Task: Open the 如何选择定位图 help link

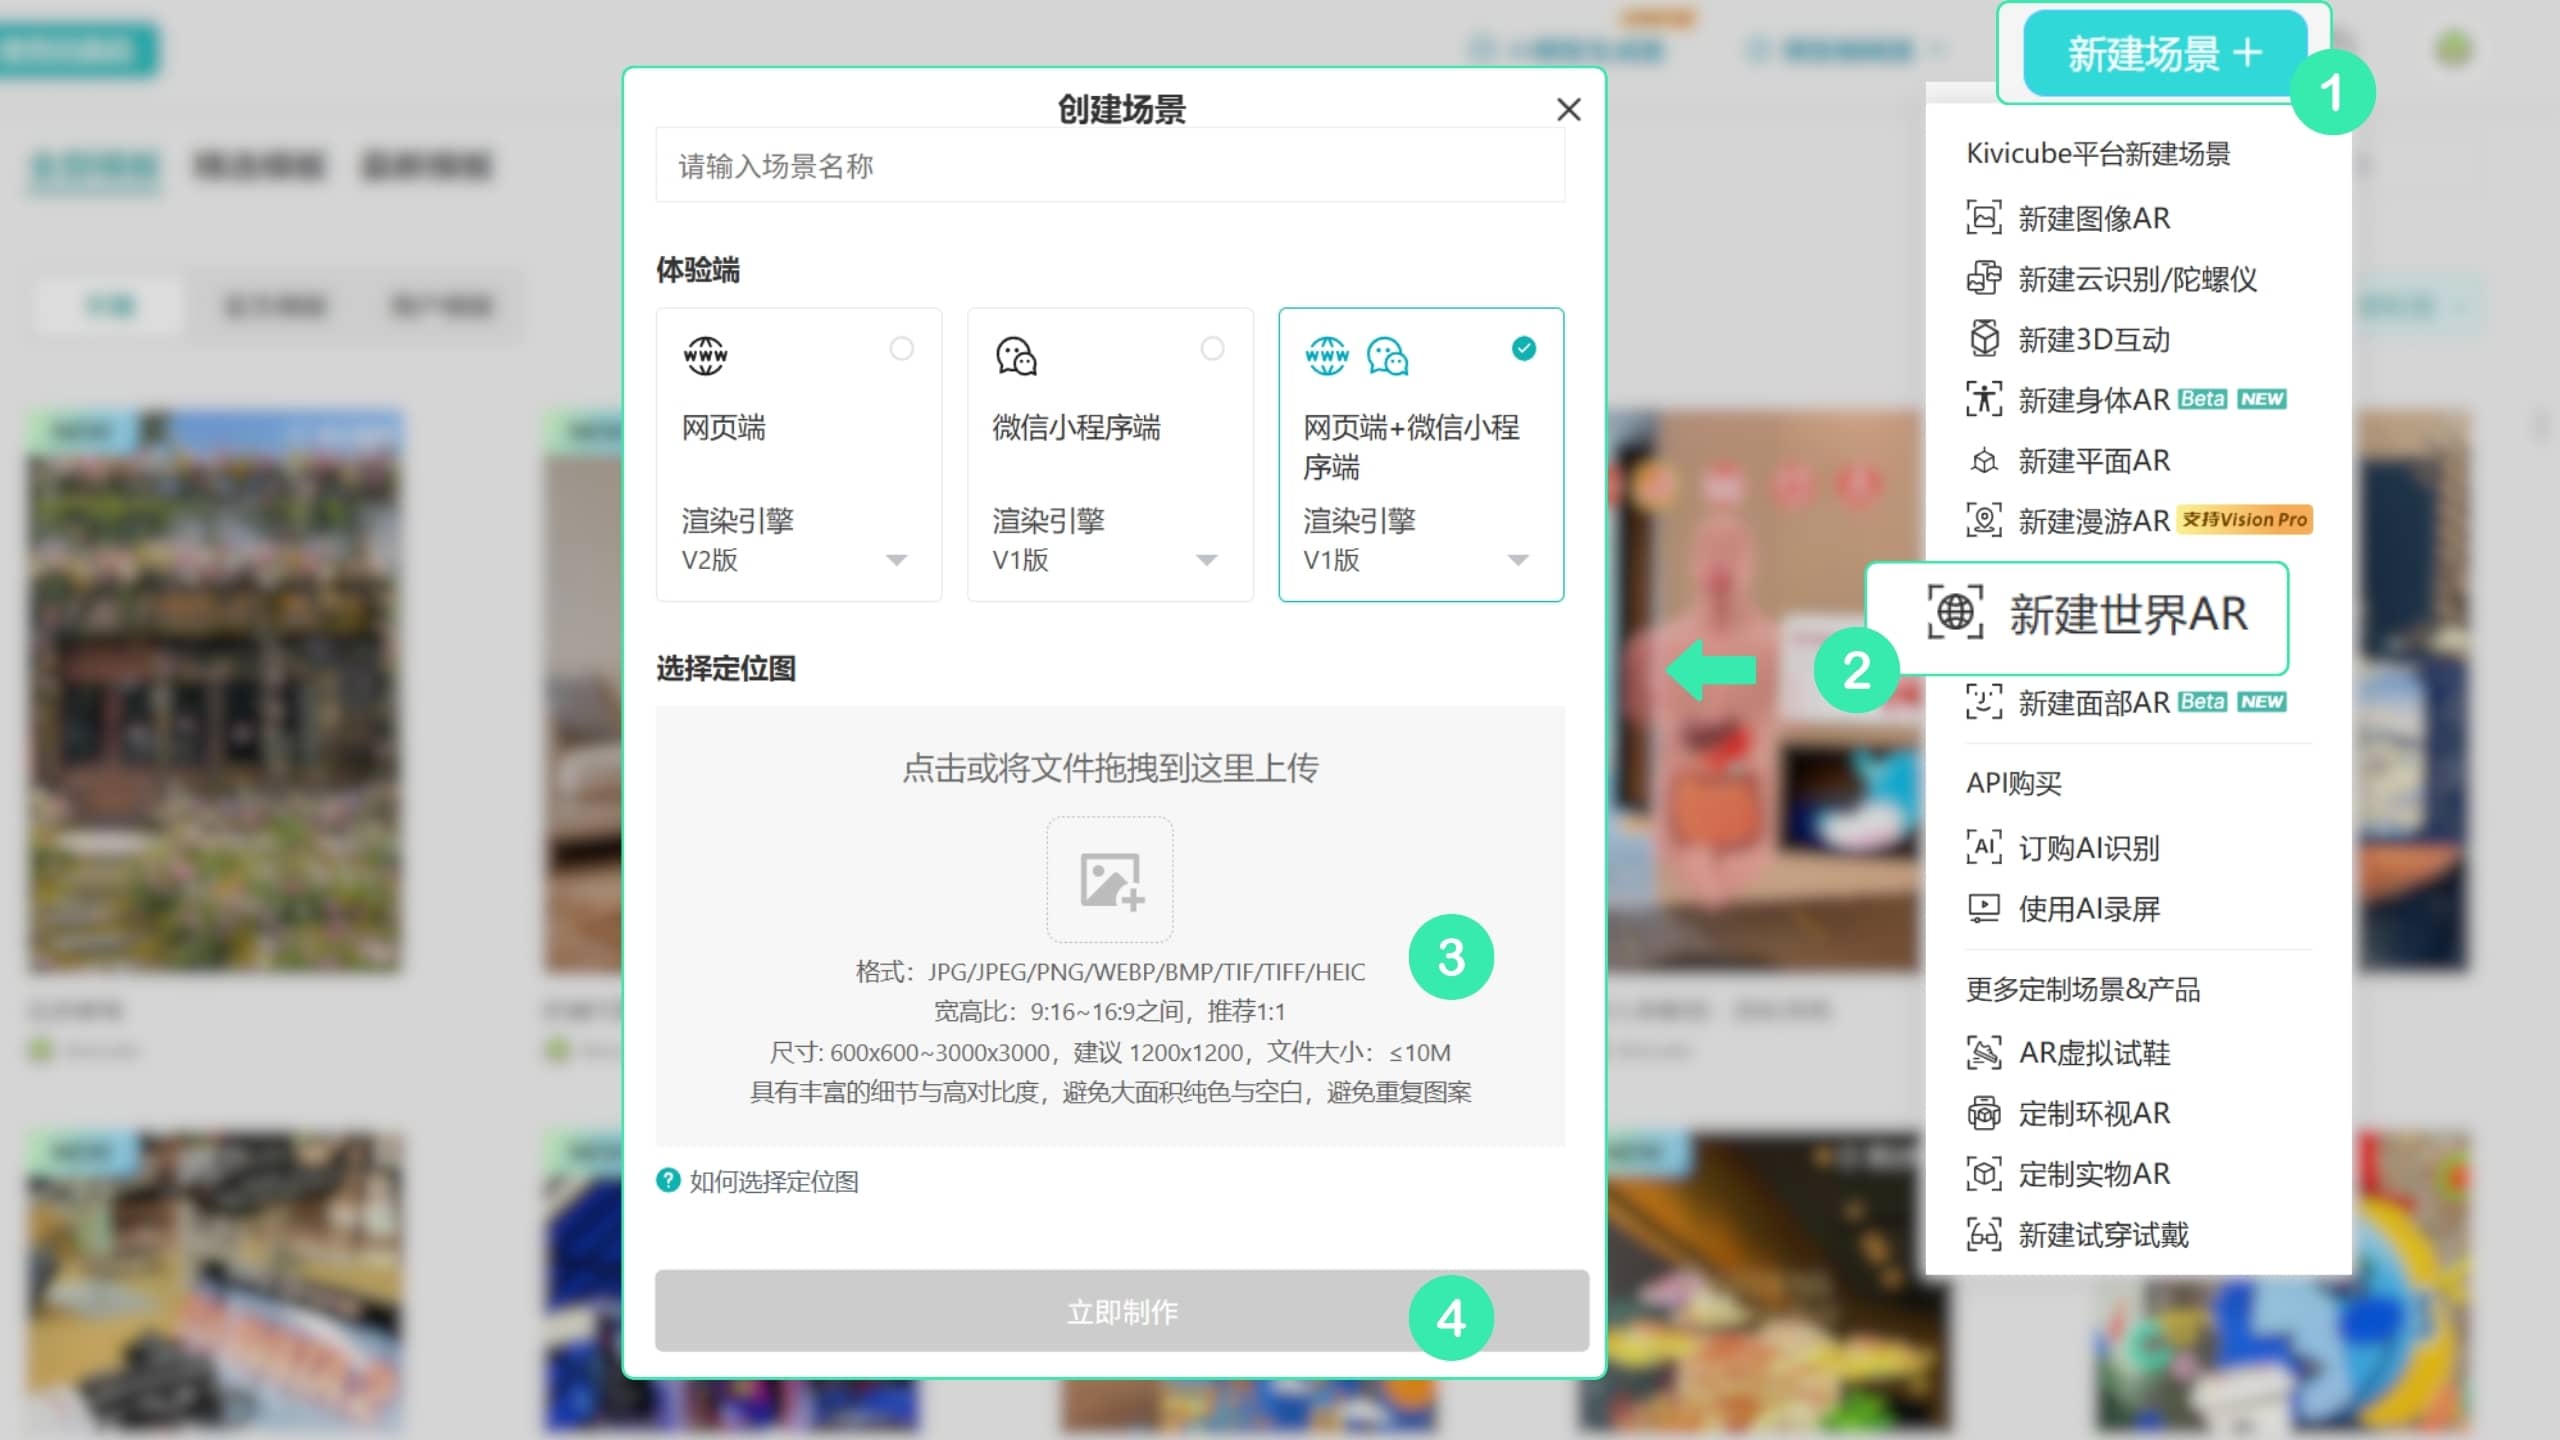Action: coord(773,1182)
